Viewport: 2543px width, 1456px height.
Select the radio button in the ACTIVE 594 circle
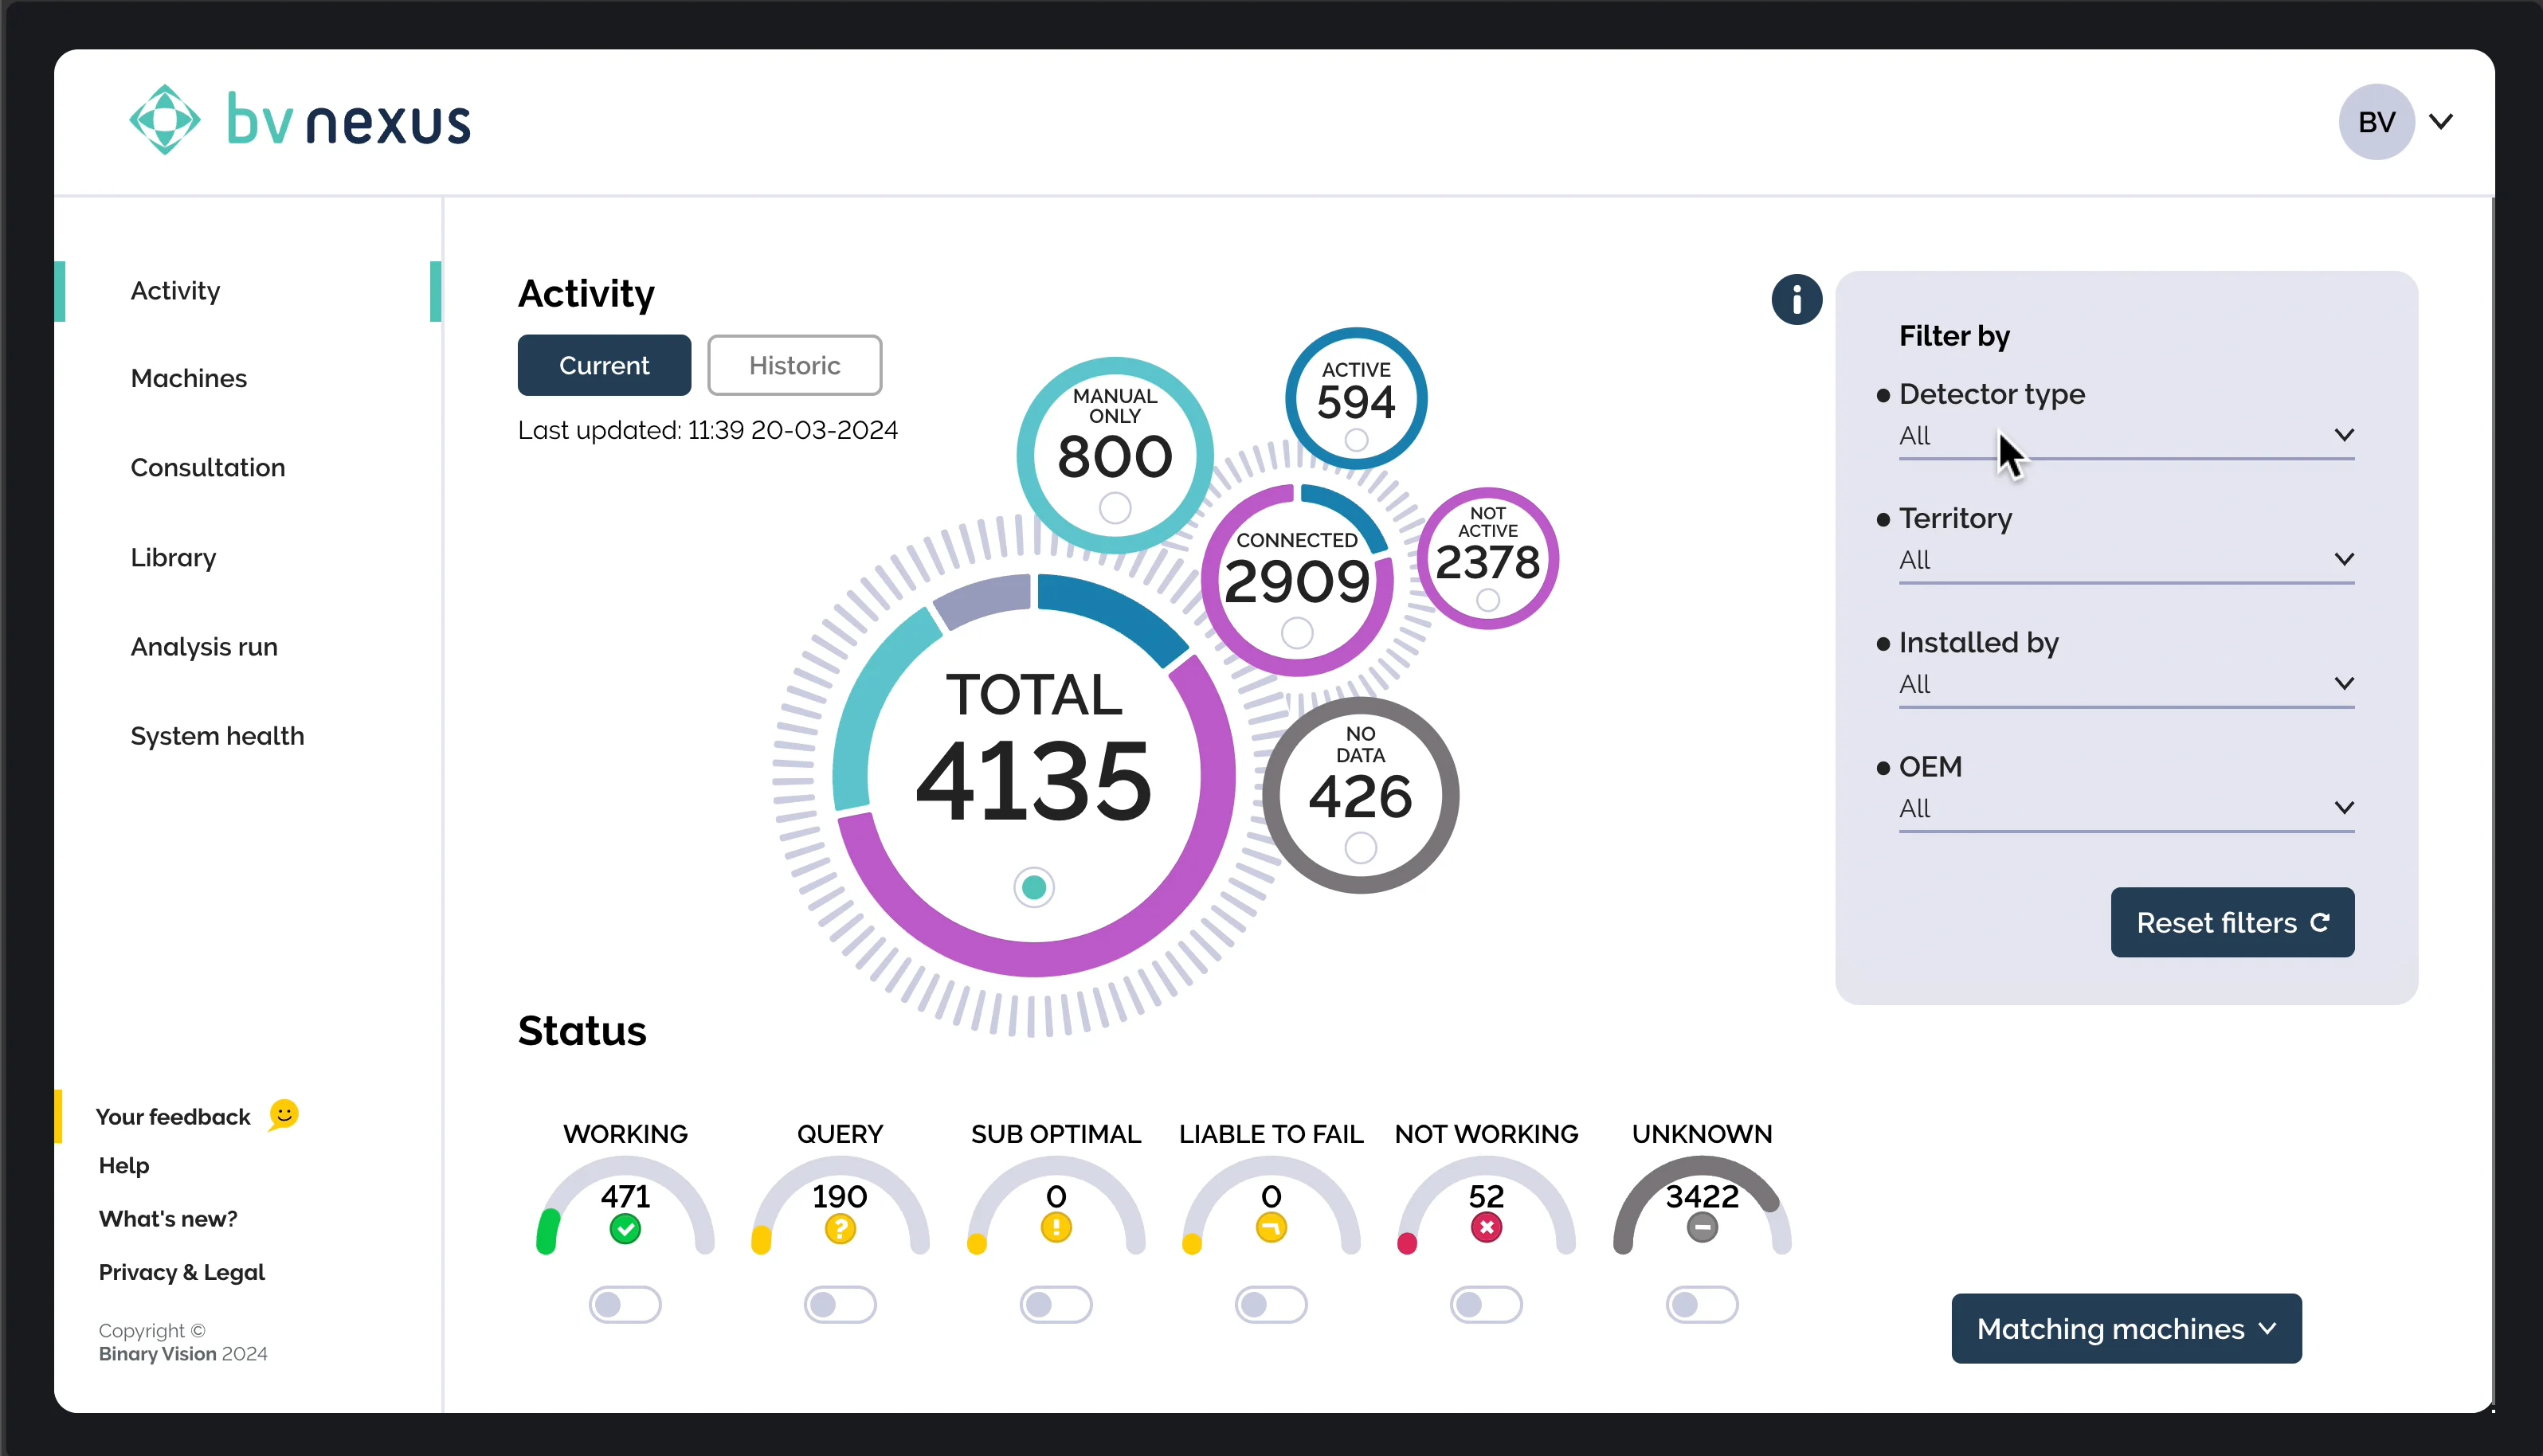click(x=1356, y=440)
